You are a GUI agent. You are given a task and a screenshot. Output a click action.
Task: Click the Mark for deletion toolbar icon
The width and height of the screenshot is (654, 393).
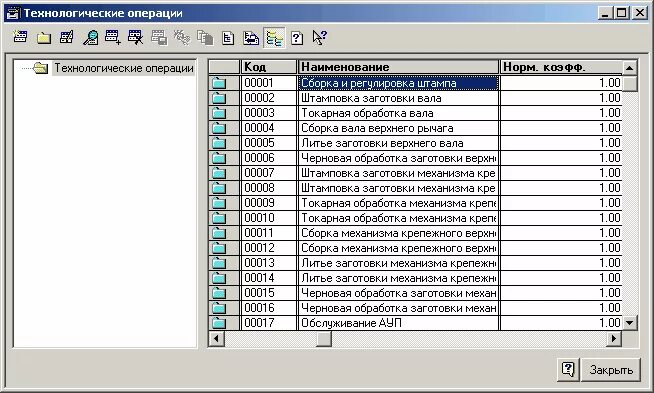pyautogui.click(x=136, y=38)
